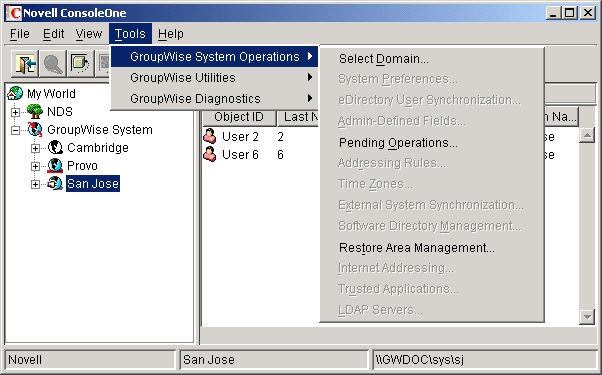Collapse the GroupWise System node
The image size is (602, 375).
[x=15, y=130]
